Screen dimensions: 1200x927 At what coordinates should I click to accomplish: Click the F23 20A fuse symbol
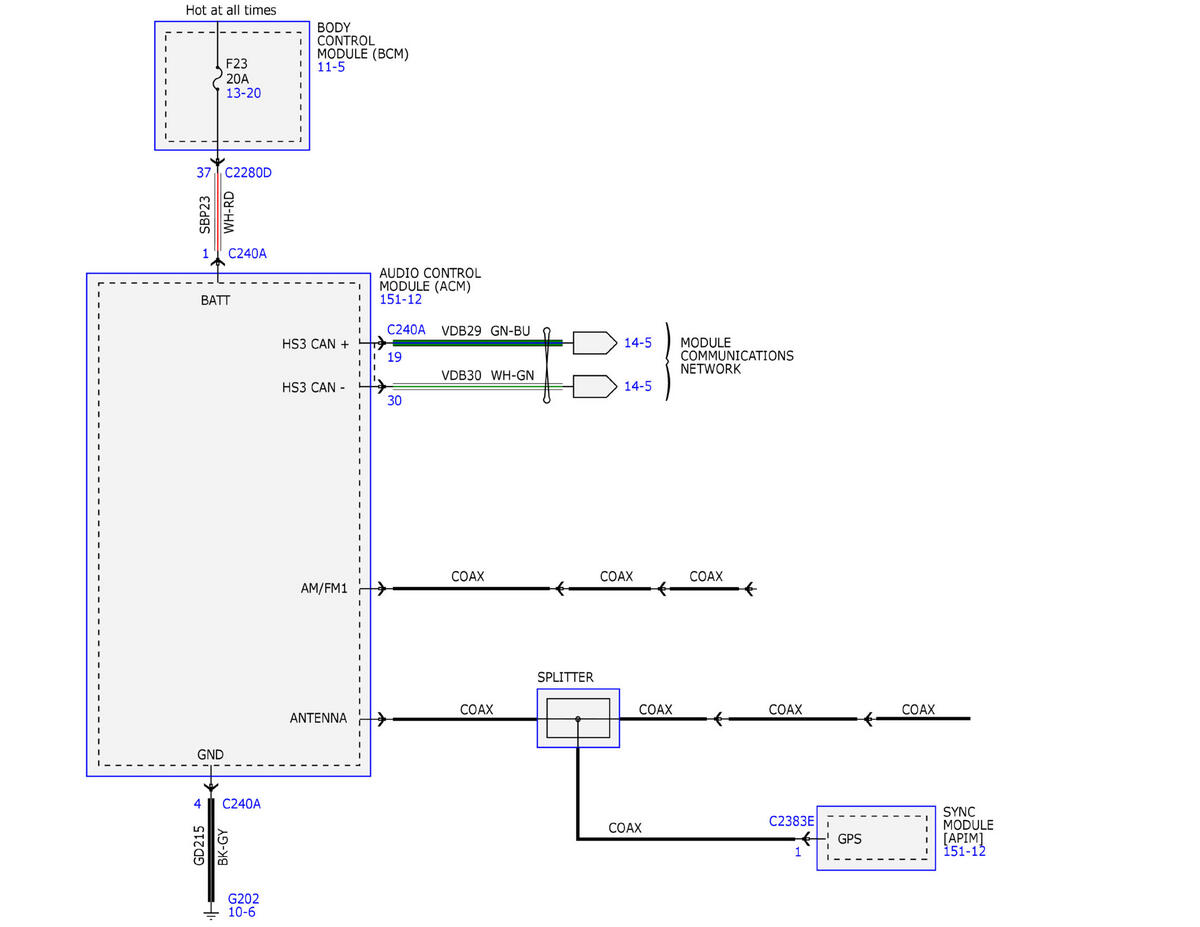click(217, 79)
